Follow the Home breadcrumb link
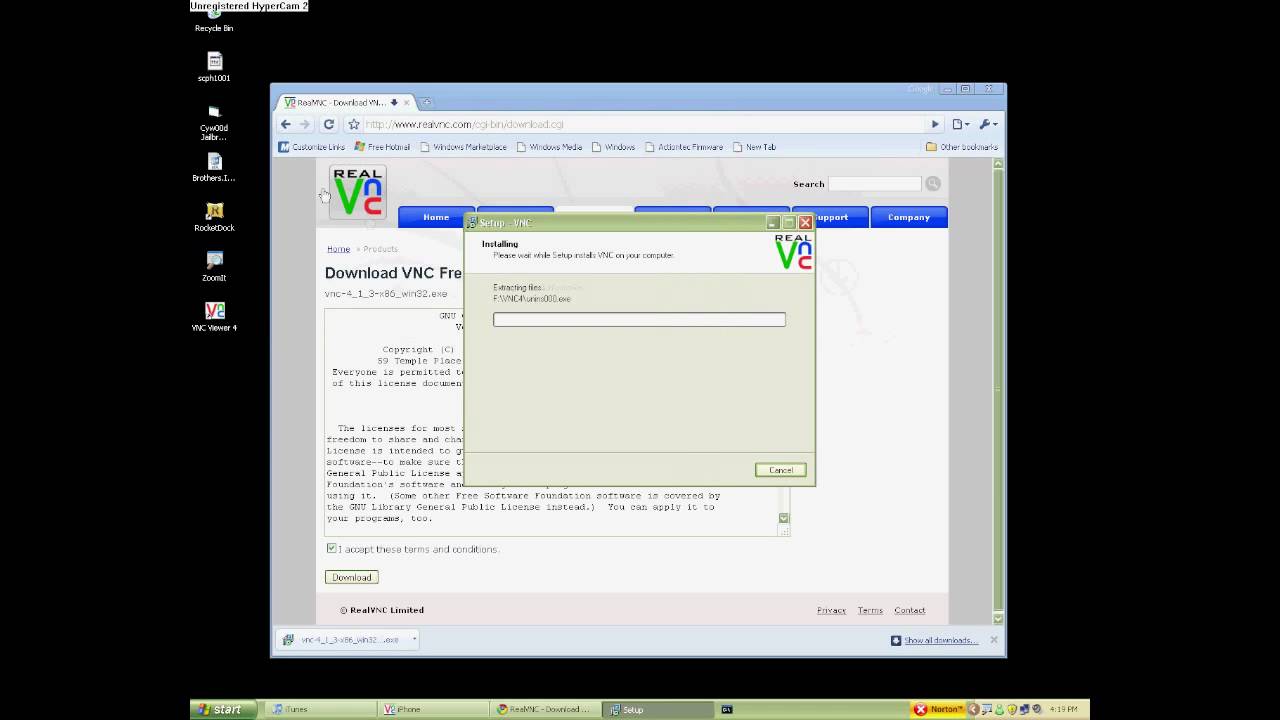 click(x=338, y=249)
